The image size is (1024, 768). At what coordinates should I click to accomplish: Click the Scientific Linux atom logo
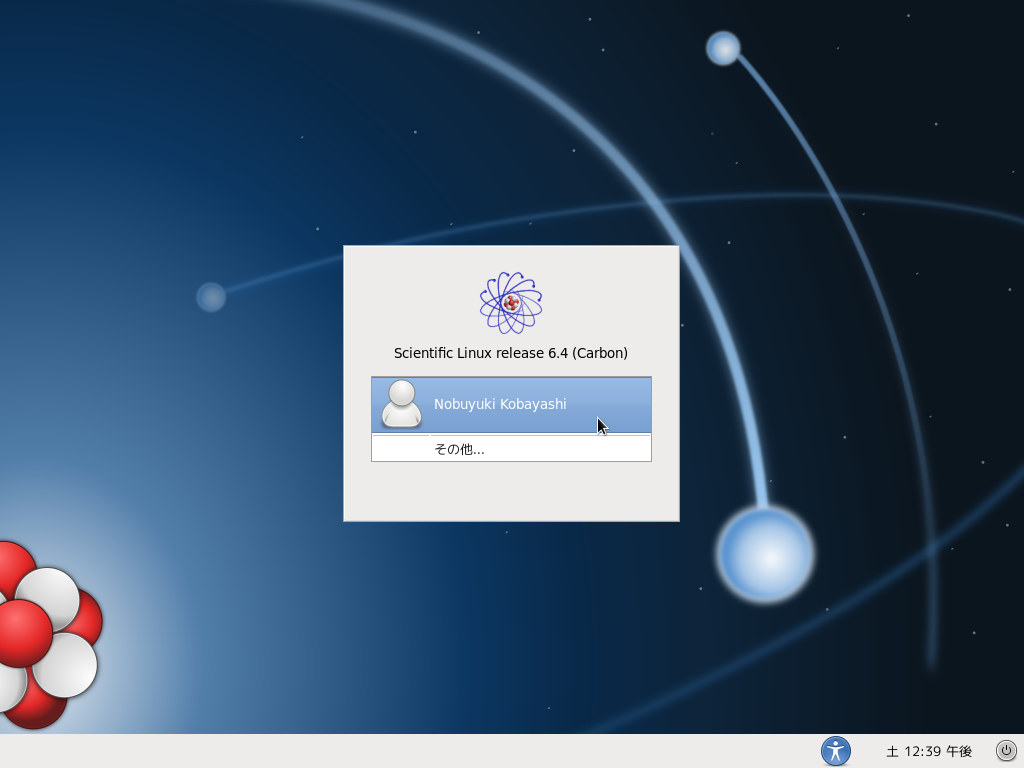click(511, 302)
